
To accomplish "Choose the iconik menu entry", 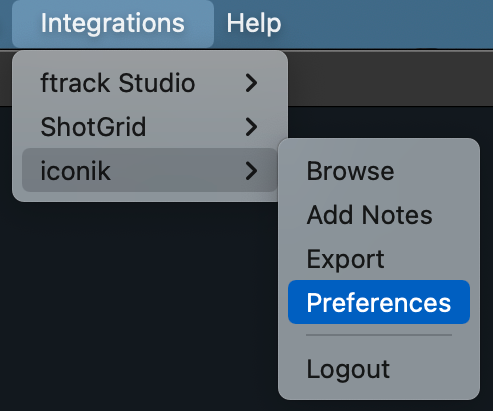I will (x=150, y=170).
